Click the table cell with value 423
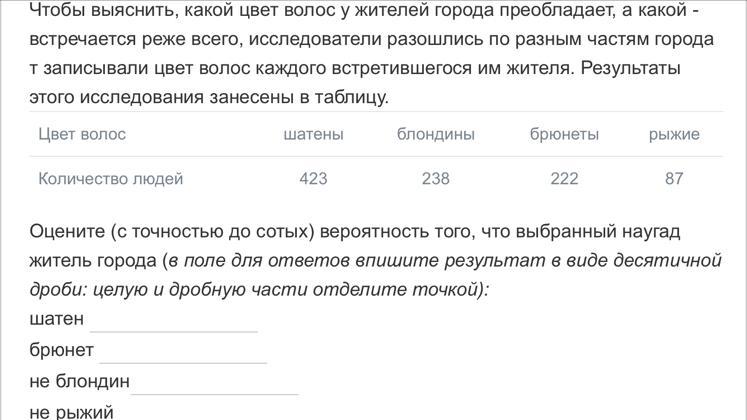 (x=313, y=179)
